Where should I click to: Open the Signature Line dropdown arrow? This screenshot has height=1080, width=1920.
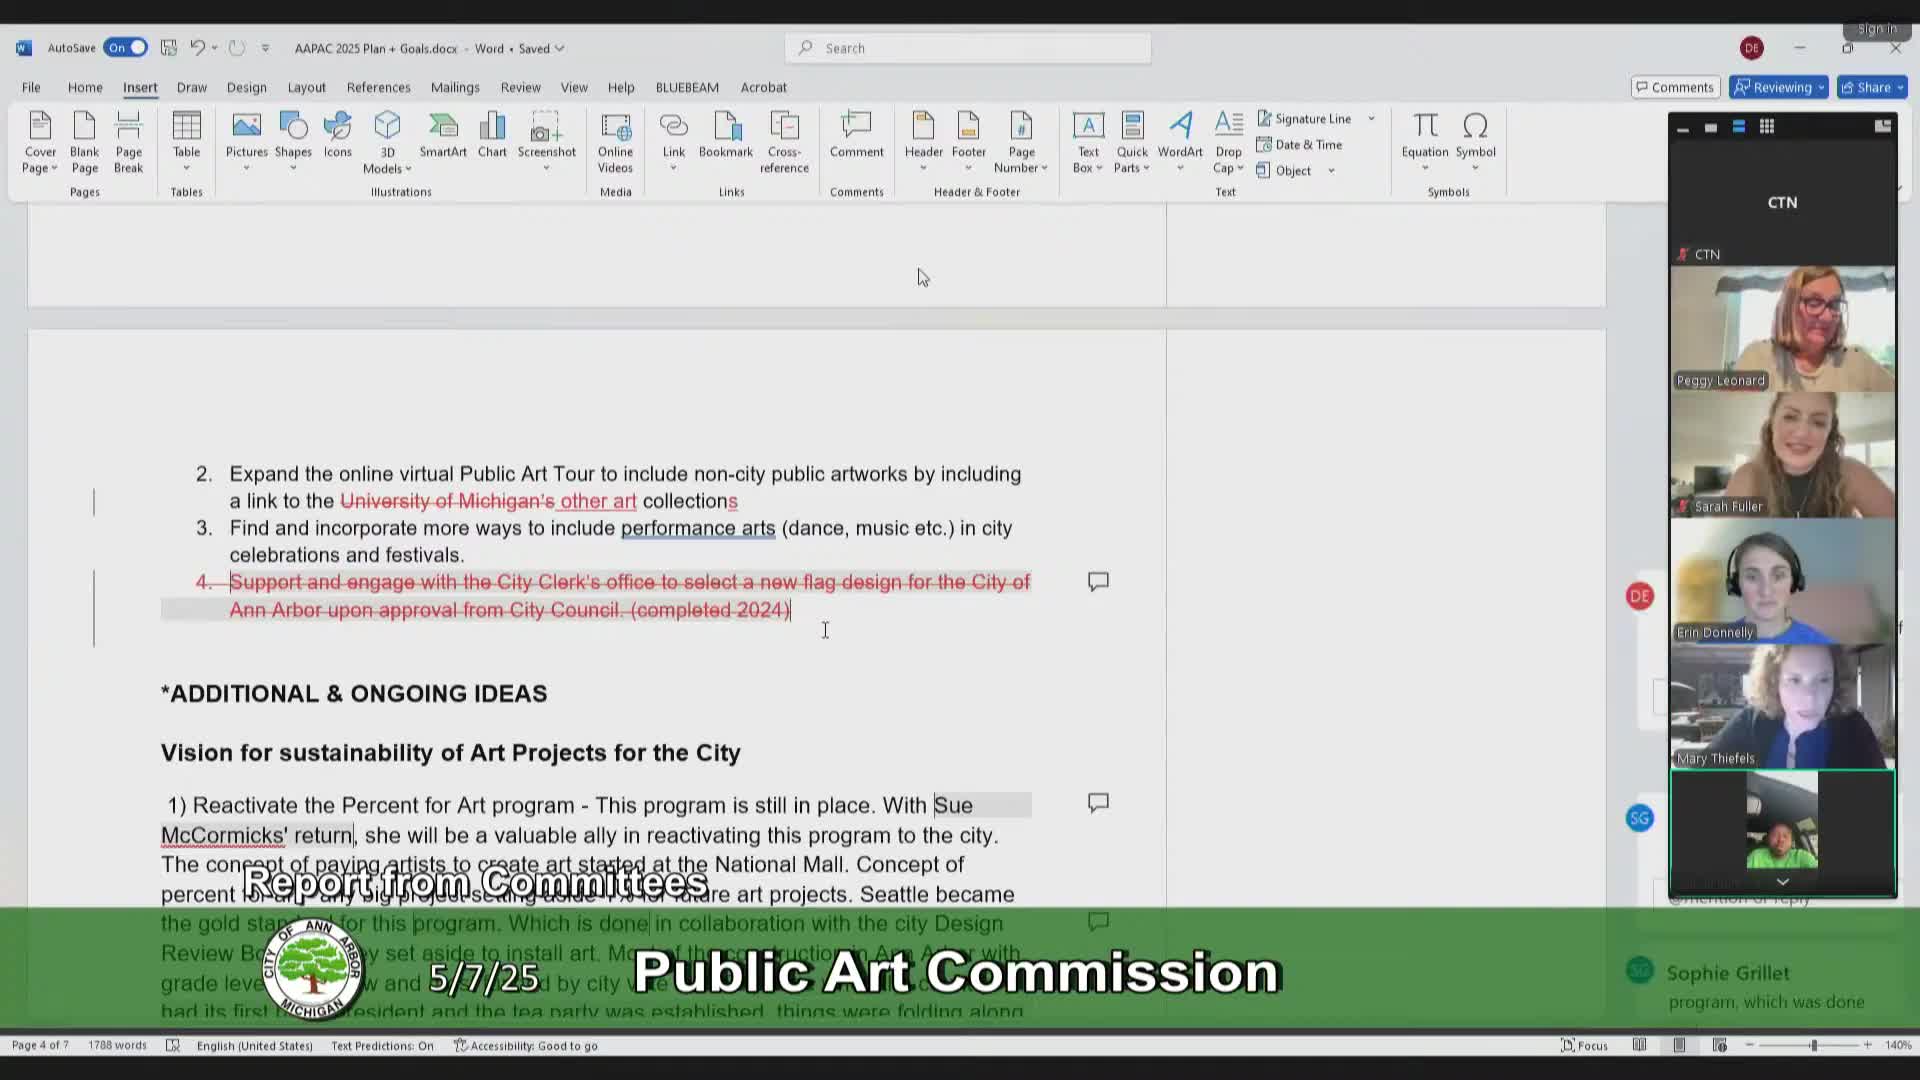[1371, 118]
